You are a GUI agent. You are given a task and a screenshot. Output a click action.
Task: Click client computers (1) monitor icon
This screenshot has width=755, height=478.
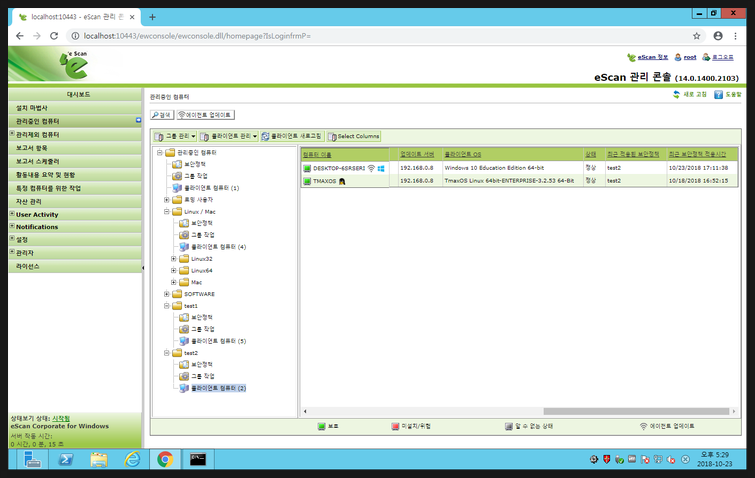[x=177, y=188]
